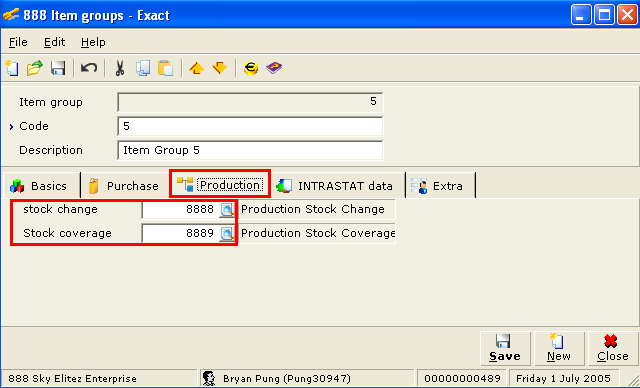Click the Open folder toolbar icon
Viewport: 640px width, 388px height.
pos(35,68)
